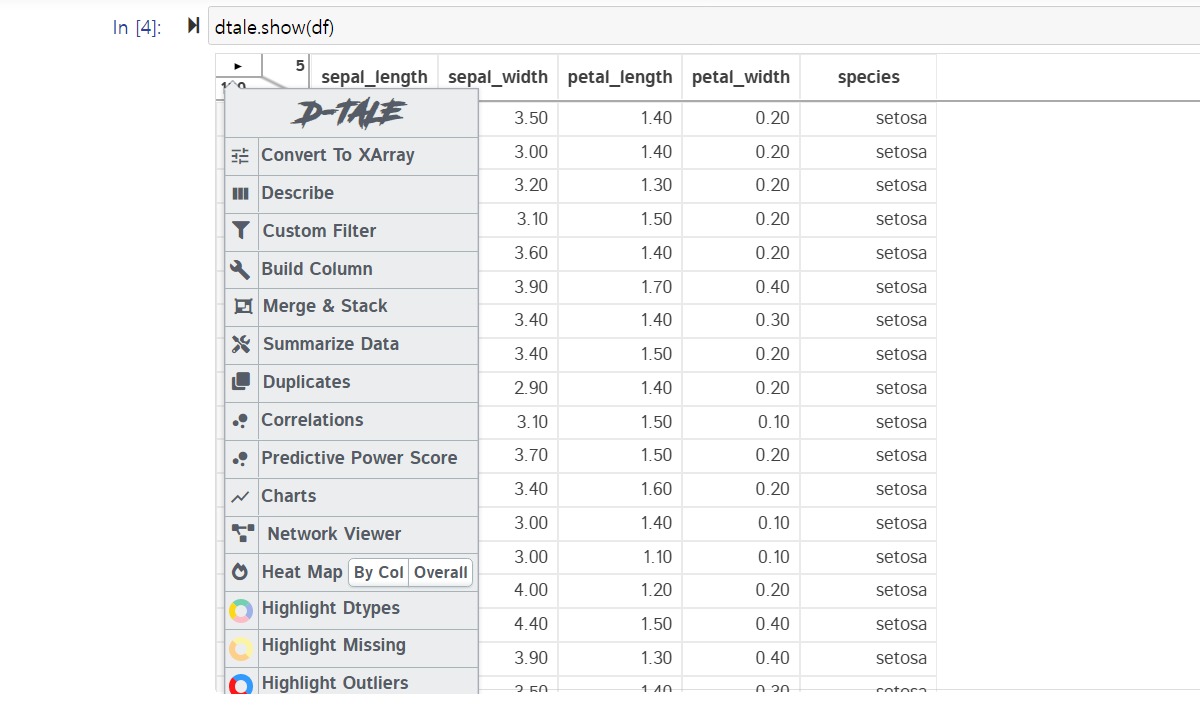Open petal_width column header menu

741,77
